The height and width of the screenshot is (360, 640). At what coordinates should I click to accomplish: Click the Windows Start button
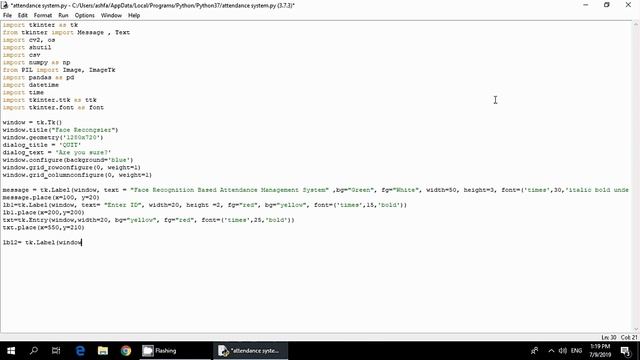[11, 351]
